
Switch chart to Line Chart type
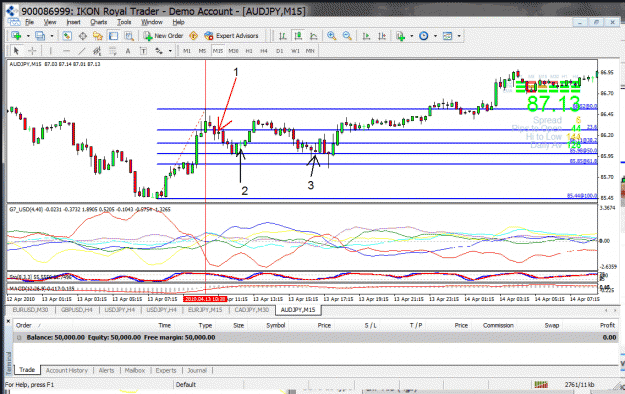(x=314, y=36)
